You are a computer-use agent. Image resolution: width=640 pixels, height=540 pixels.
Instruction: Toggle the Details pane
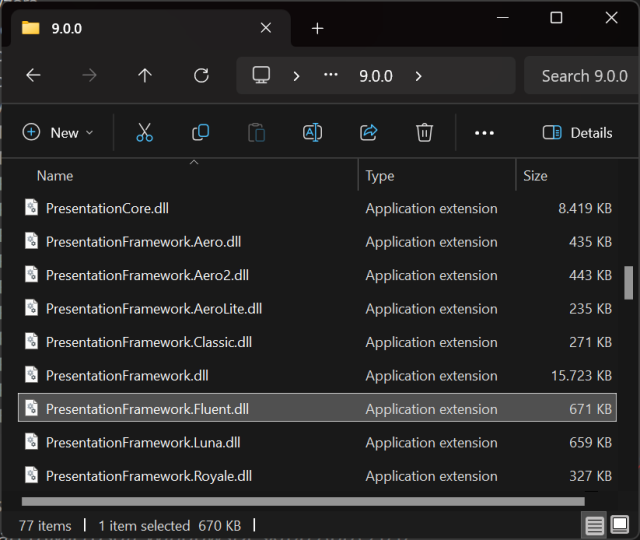click(x=577, y=132)
